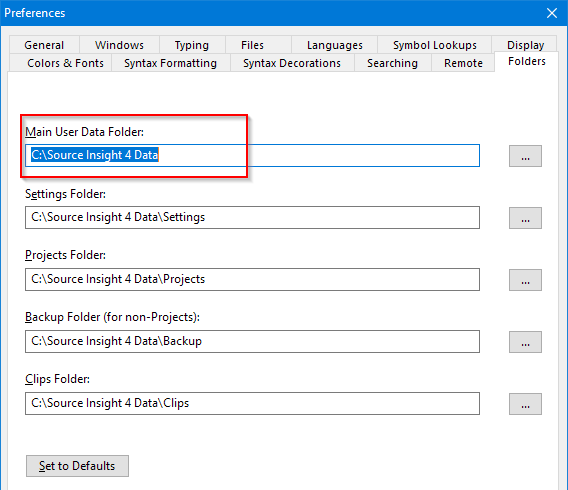Click the Main User Data Folder field
This screenshot has width=568, height=490.
click(x=252, y=156)
